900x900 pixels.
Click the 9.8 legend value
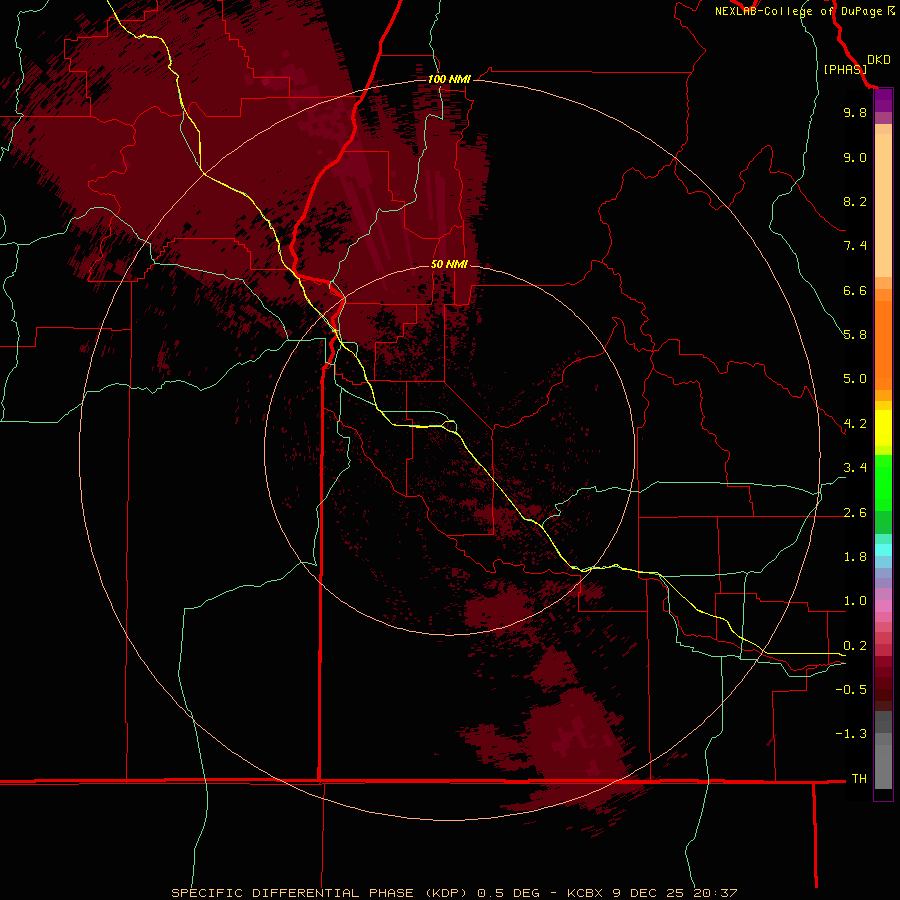coord(855,112)
